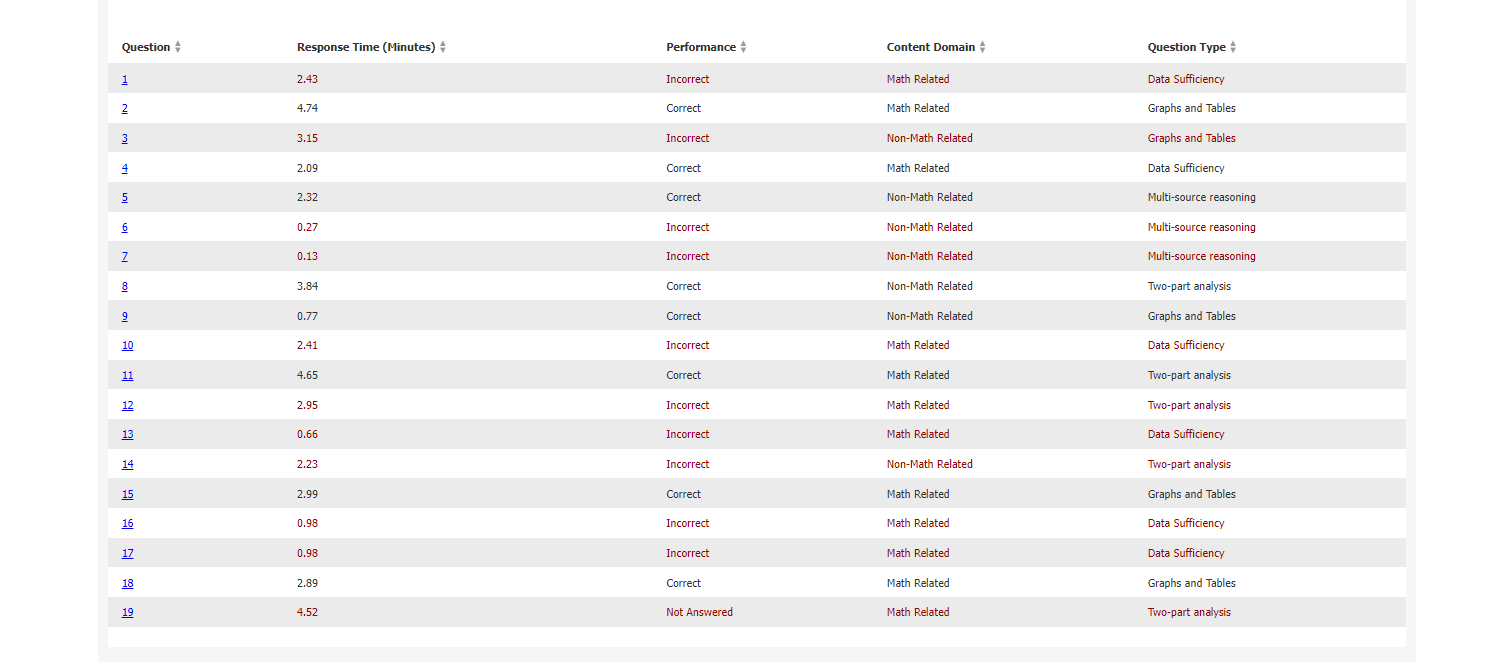Sort table by Performance column header
This screenshot has width=1487, height=662.
pyautogui.click(x=700, y=47)
